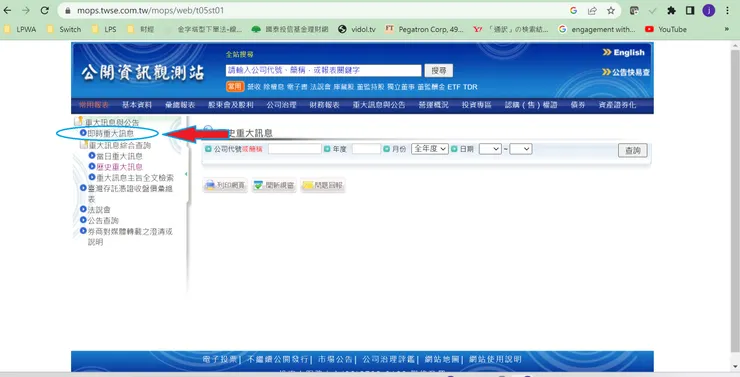Open the 重大訊息與公告 menu tab
The height and width of the screenshot is (377, 740).
click(x=379, y=105)
